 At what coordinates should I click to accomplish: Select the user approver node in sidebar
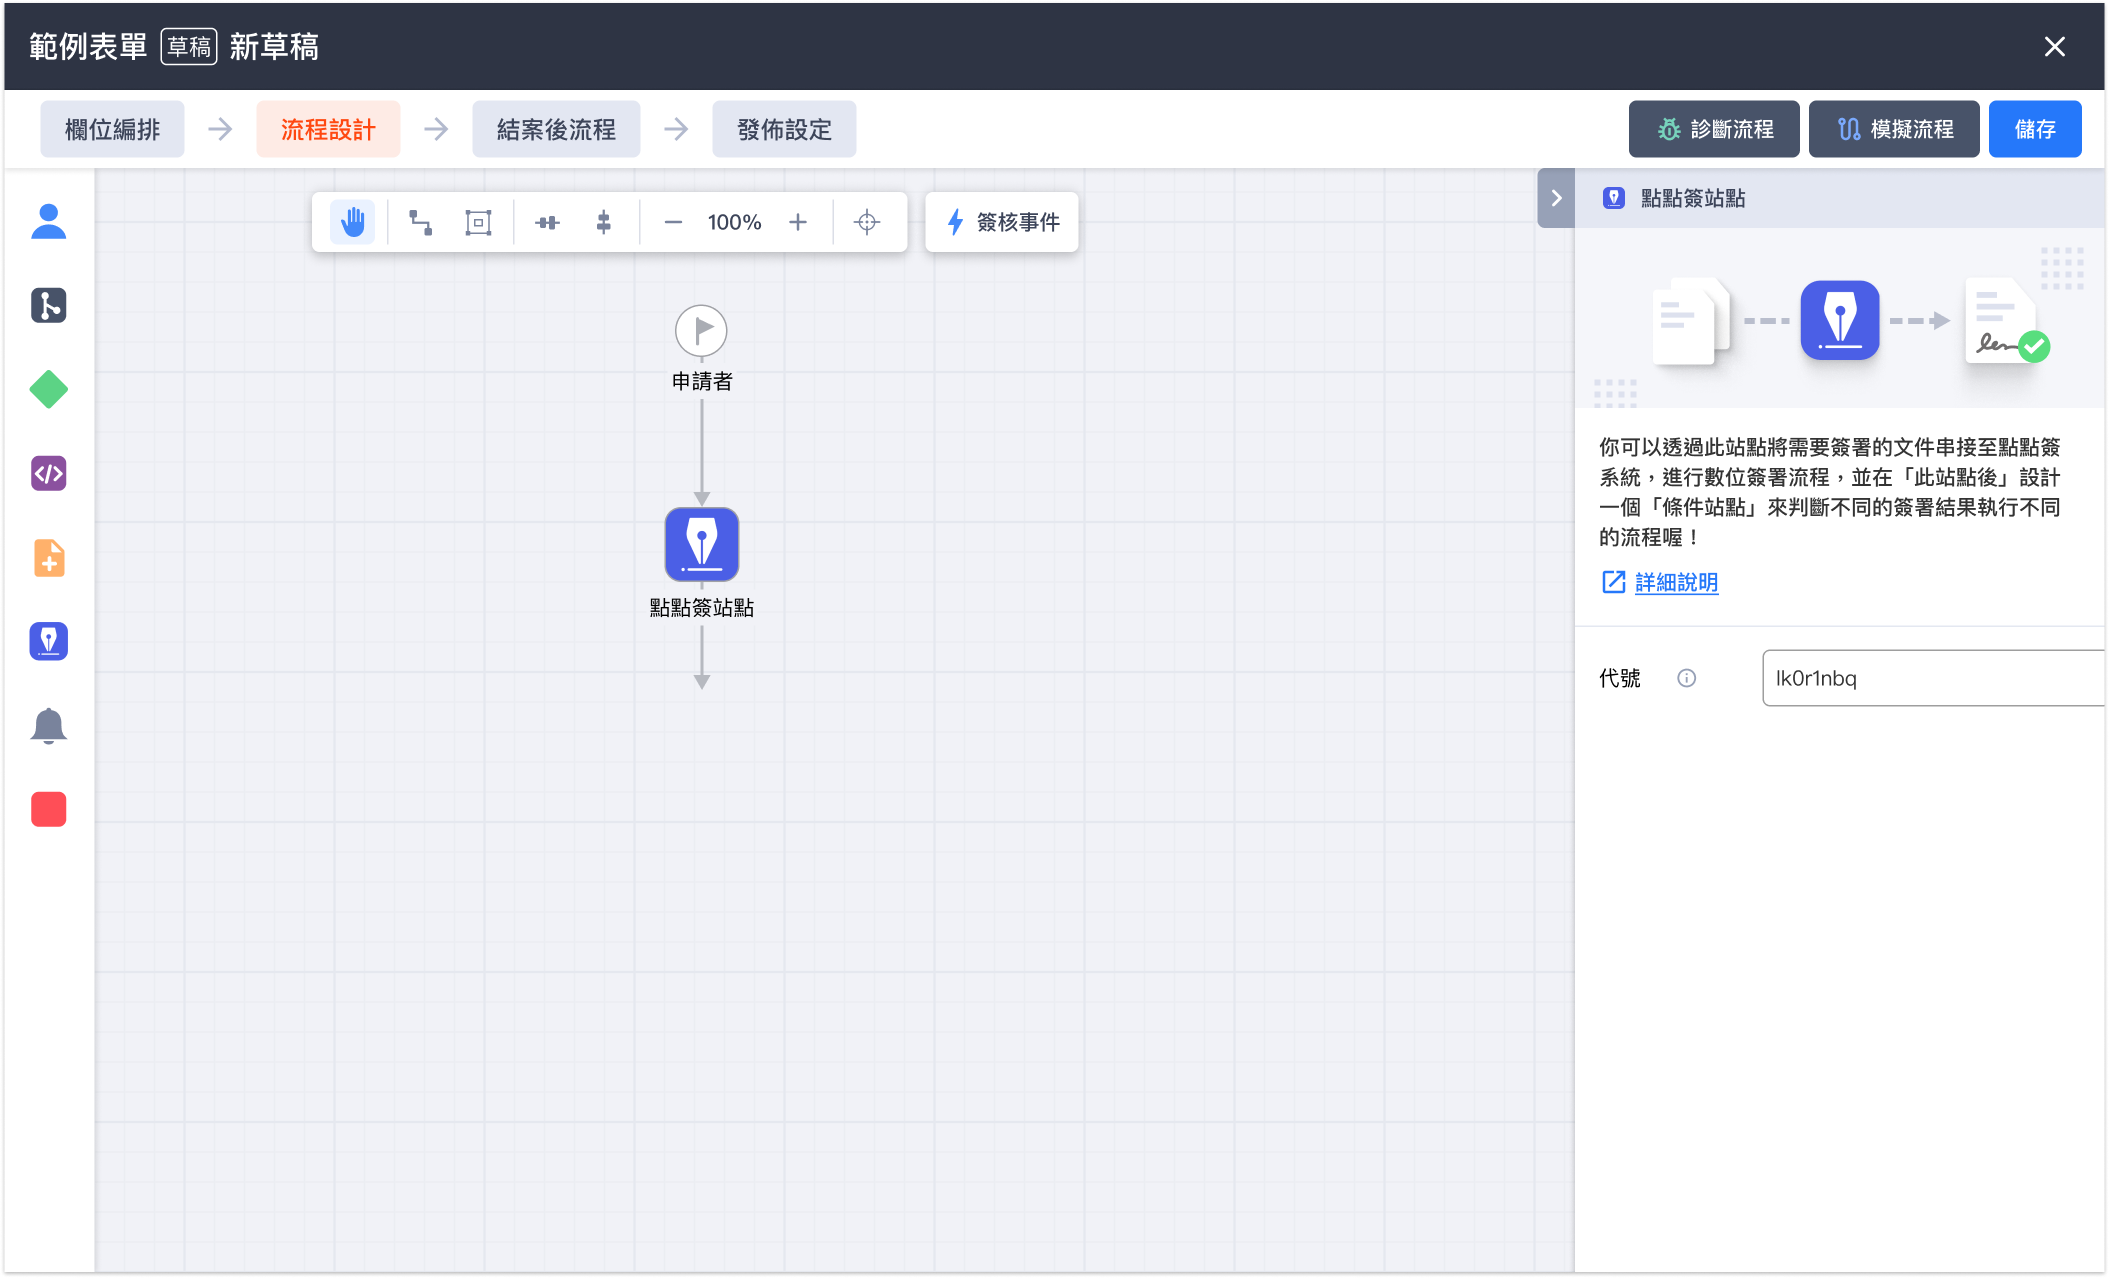48,221
